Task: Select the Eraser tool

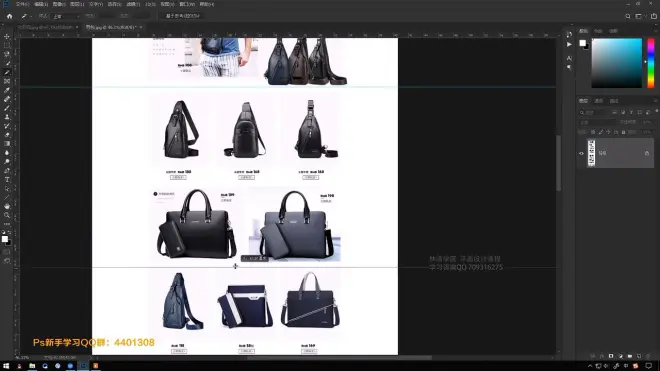Action: click(7, 135)
